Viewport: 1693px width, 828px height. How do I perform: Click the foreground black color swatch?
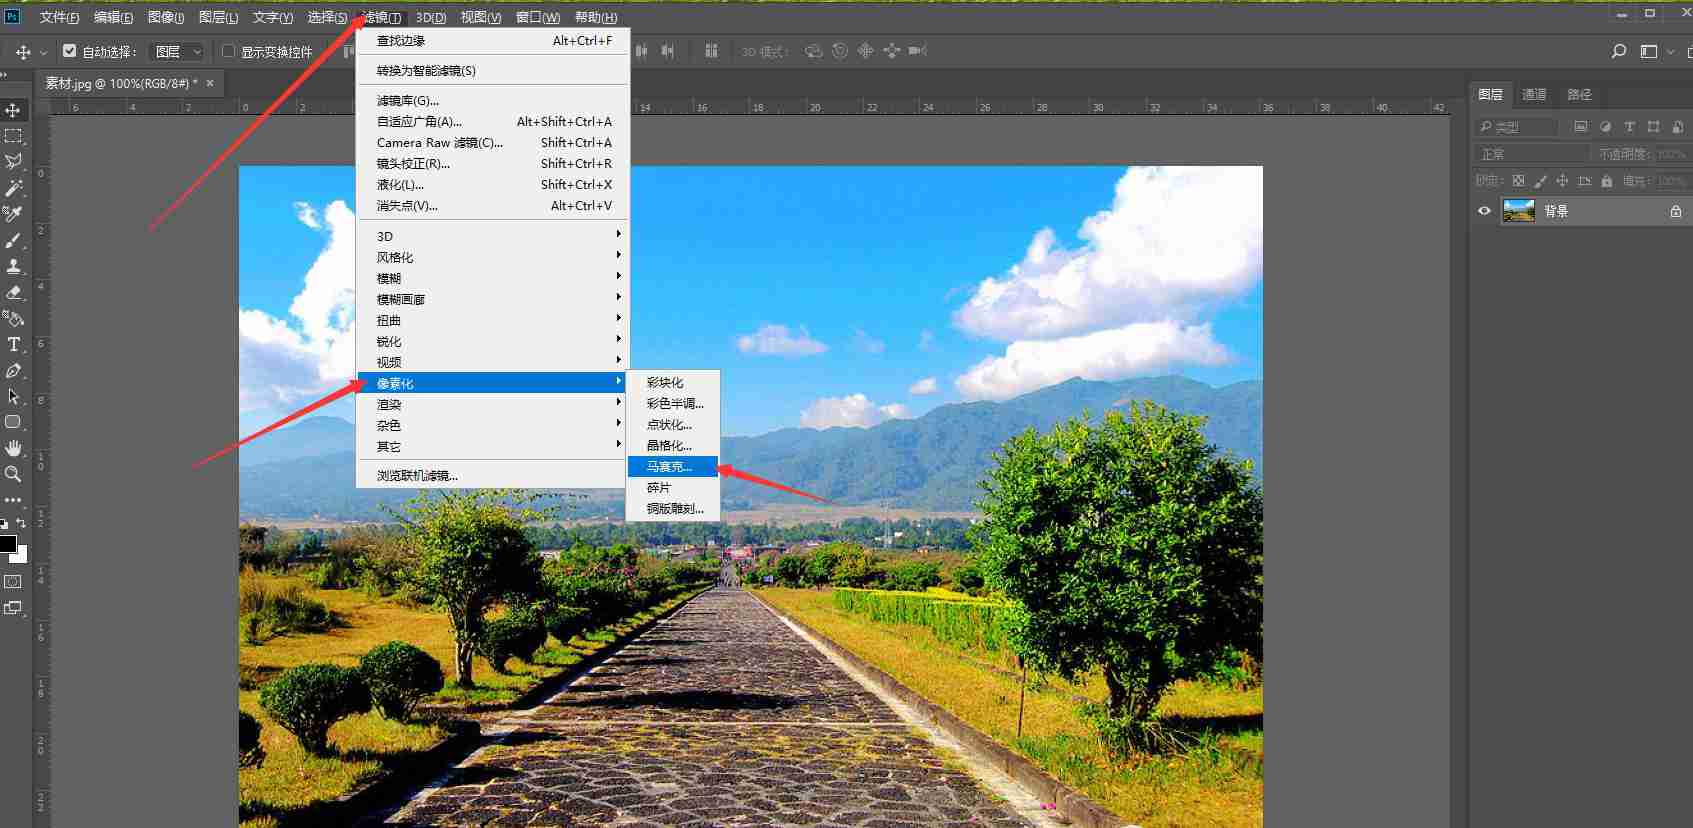[7, 544]
